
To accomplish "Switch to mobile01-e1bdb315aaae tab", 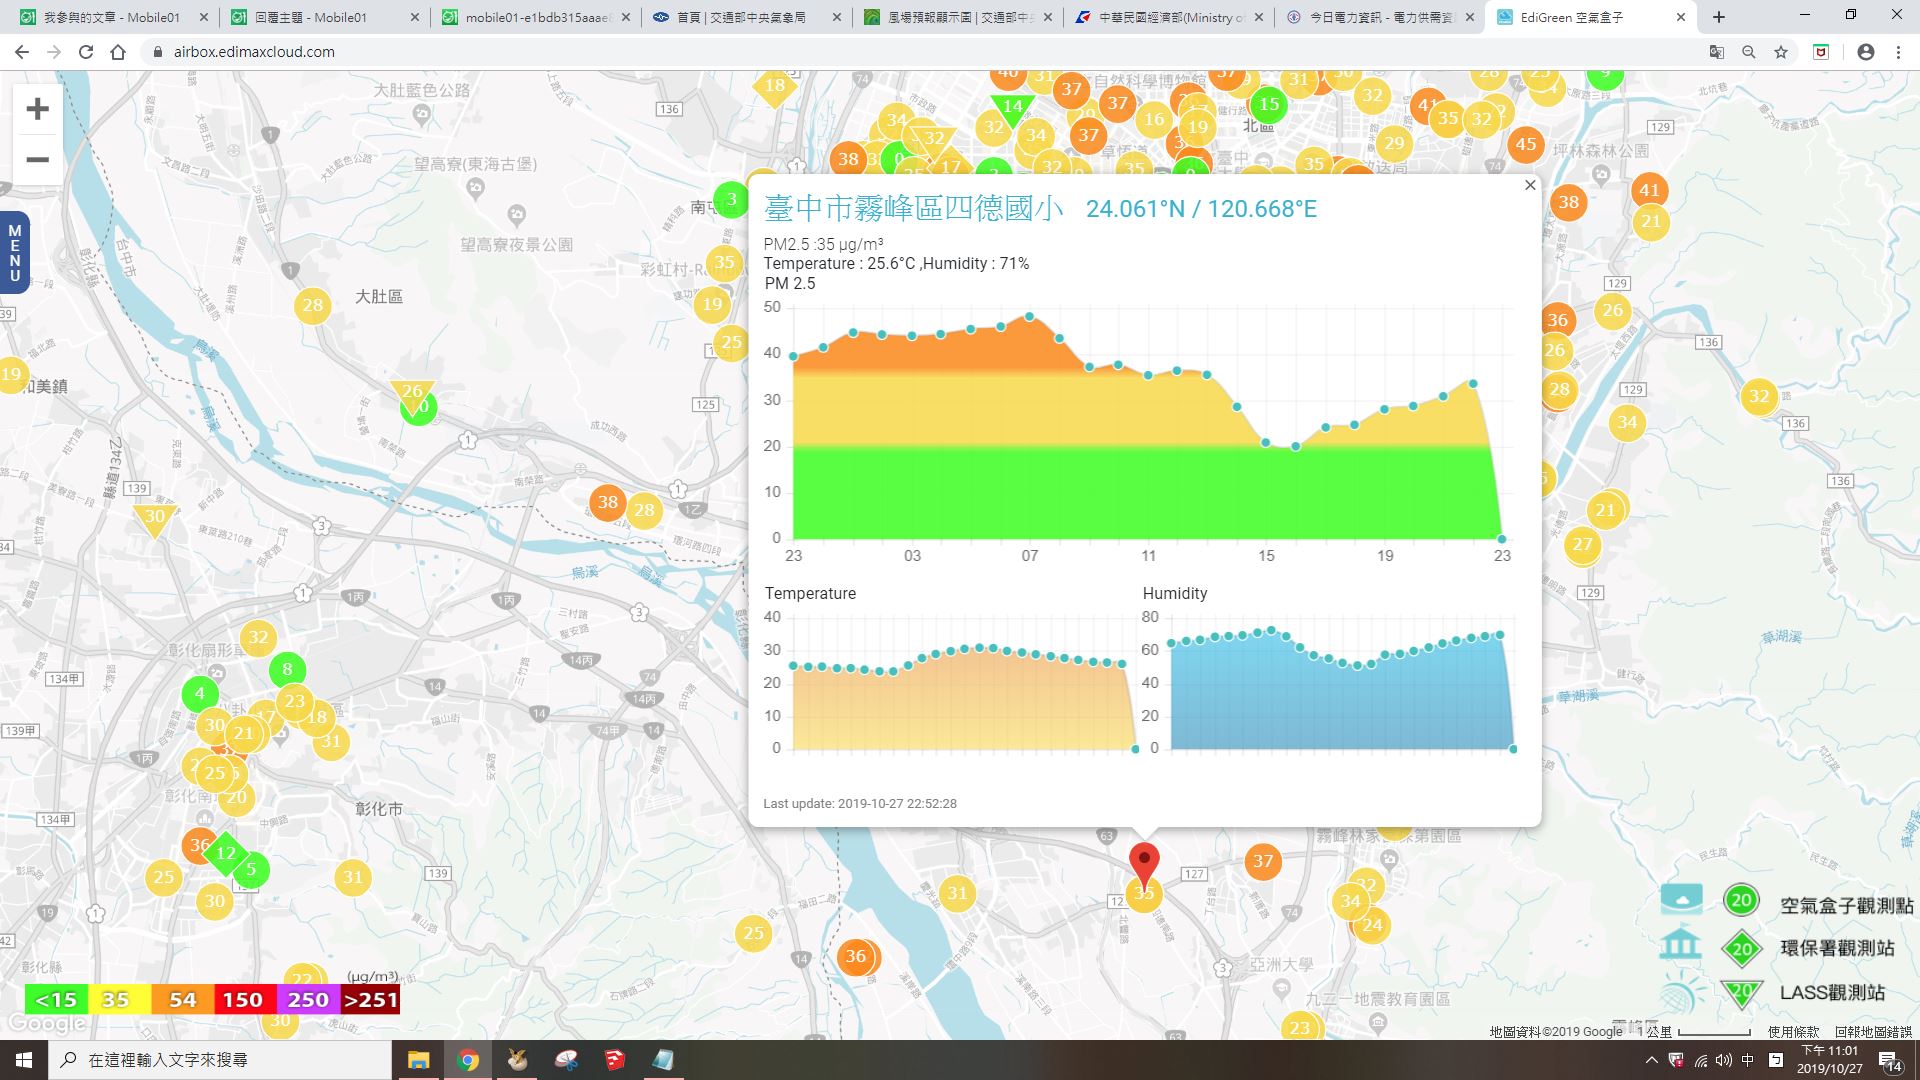I will 534,17.
